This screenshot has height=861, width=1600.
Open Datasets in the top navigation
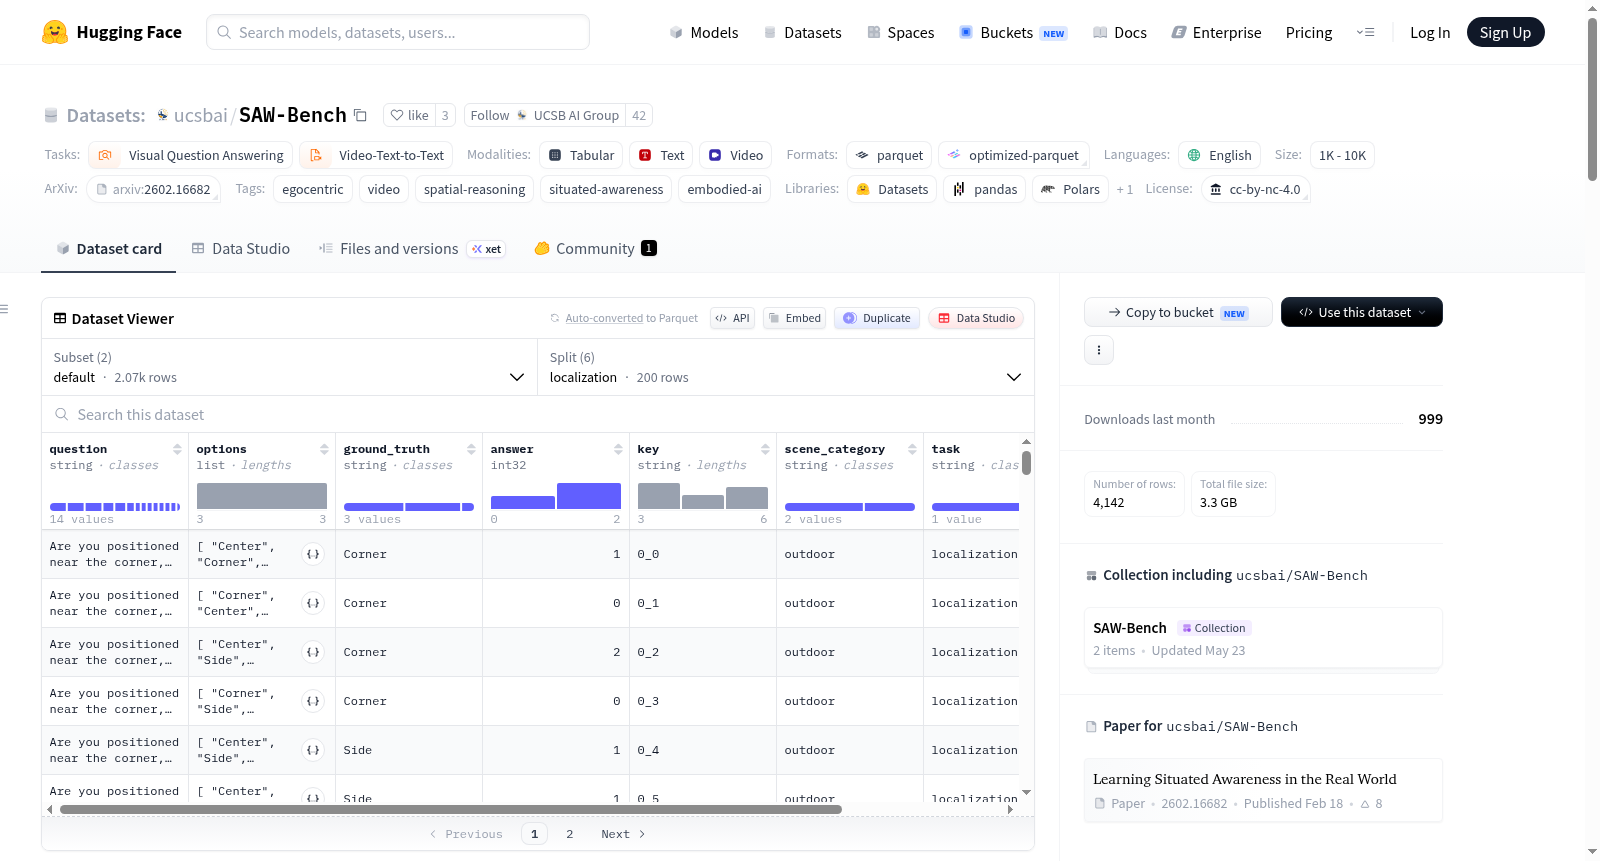point(803,32)
